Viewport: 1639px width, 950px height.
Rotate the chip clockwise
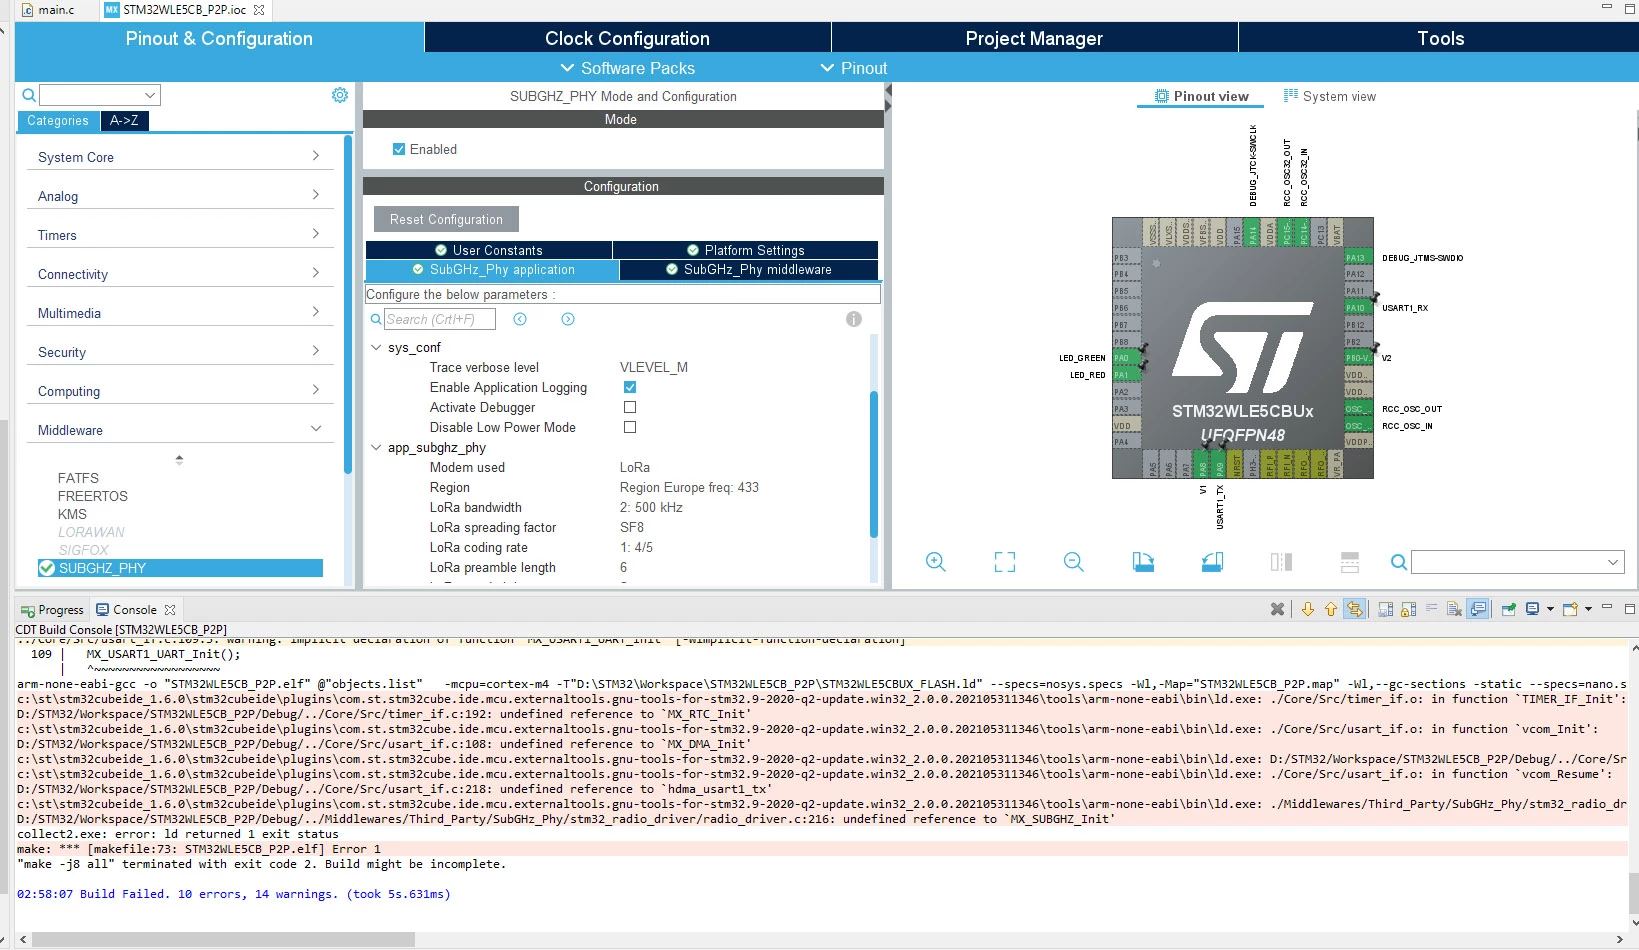(1143, 562)
